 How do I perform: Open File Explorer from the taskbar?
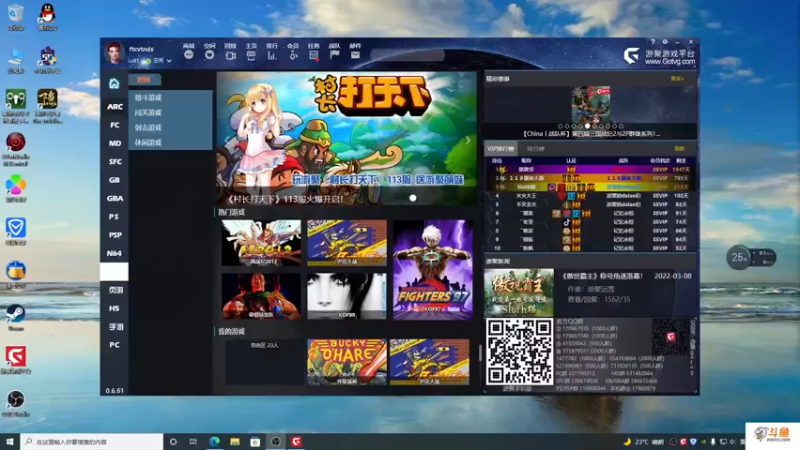click(235, 441)
